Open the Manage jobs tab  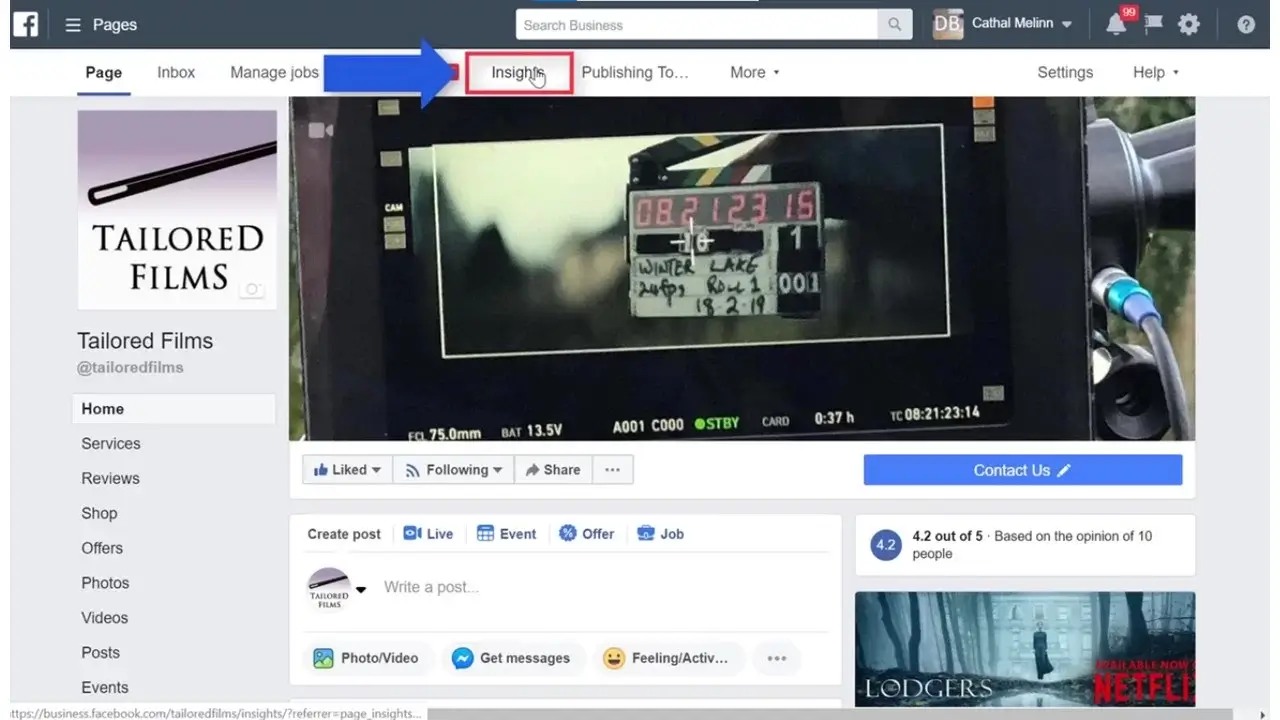pyautogui.click(x=274, y=72)
